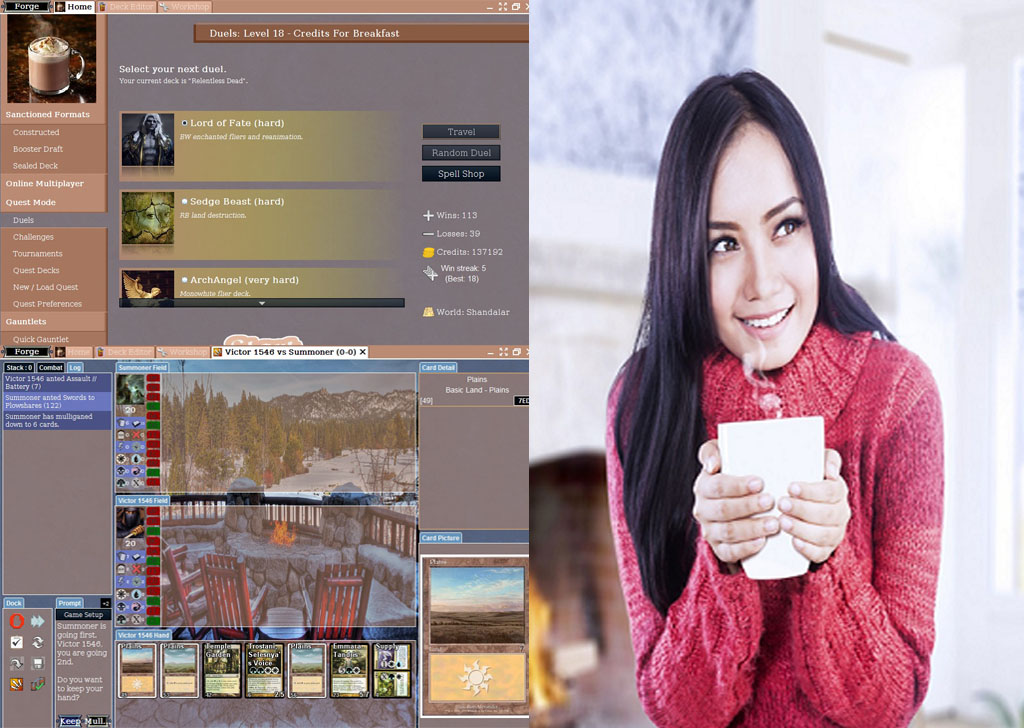1024x728 pixels.
Task: Select the Lord of Fate (hard) radio button
Action: [x=185, y=123]
